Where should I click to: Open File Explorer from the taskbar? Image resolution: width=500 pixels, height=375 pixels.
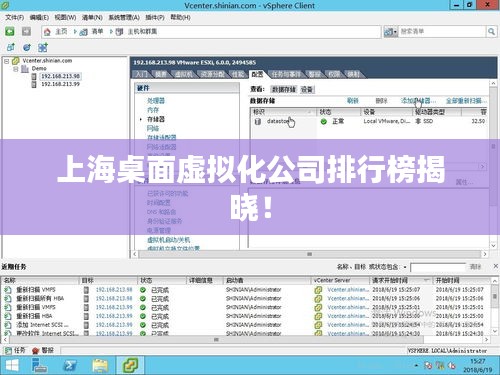(100, 366)
